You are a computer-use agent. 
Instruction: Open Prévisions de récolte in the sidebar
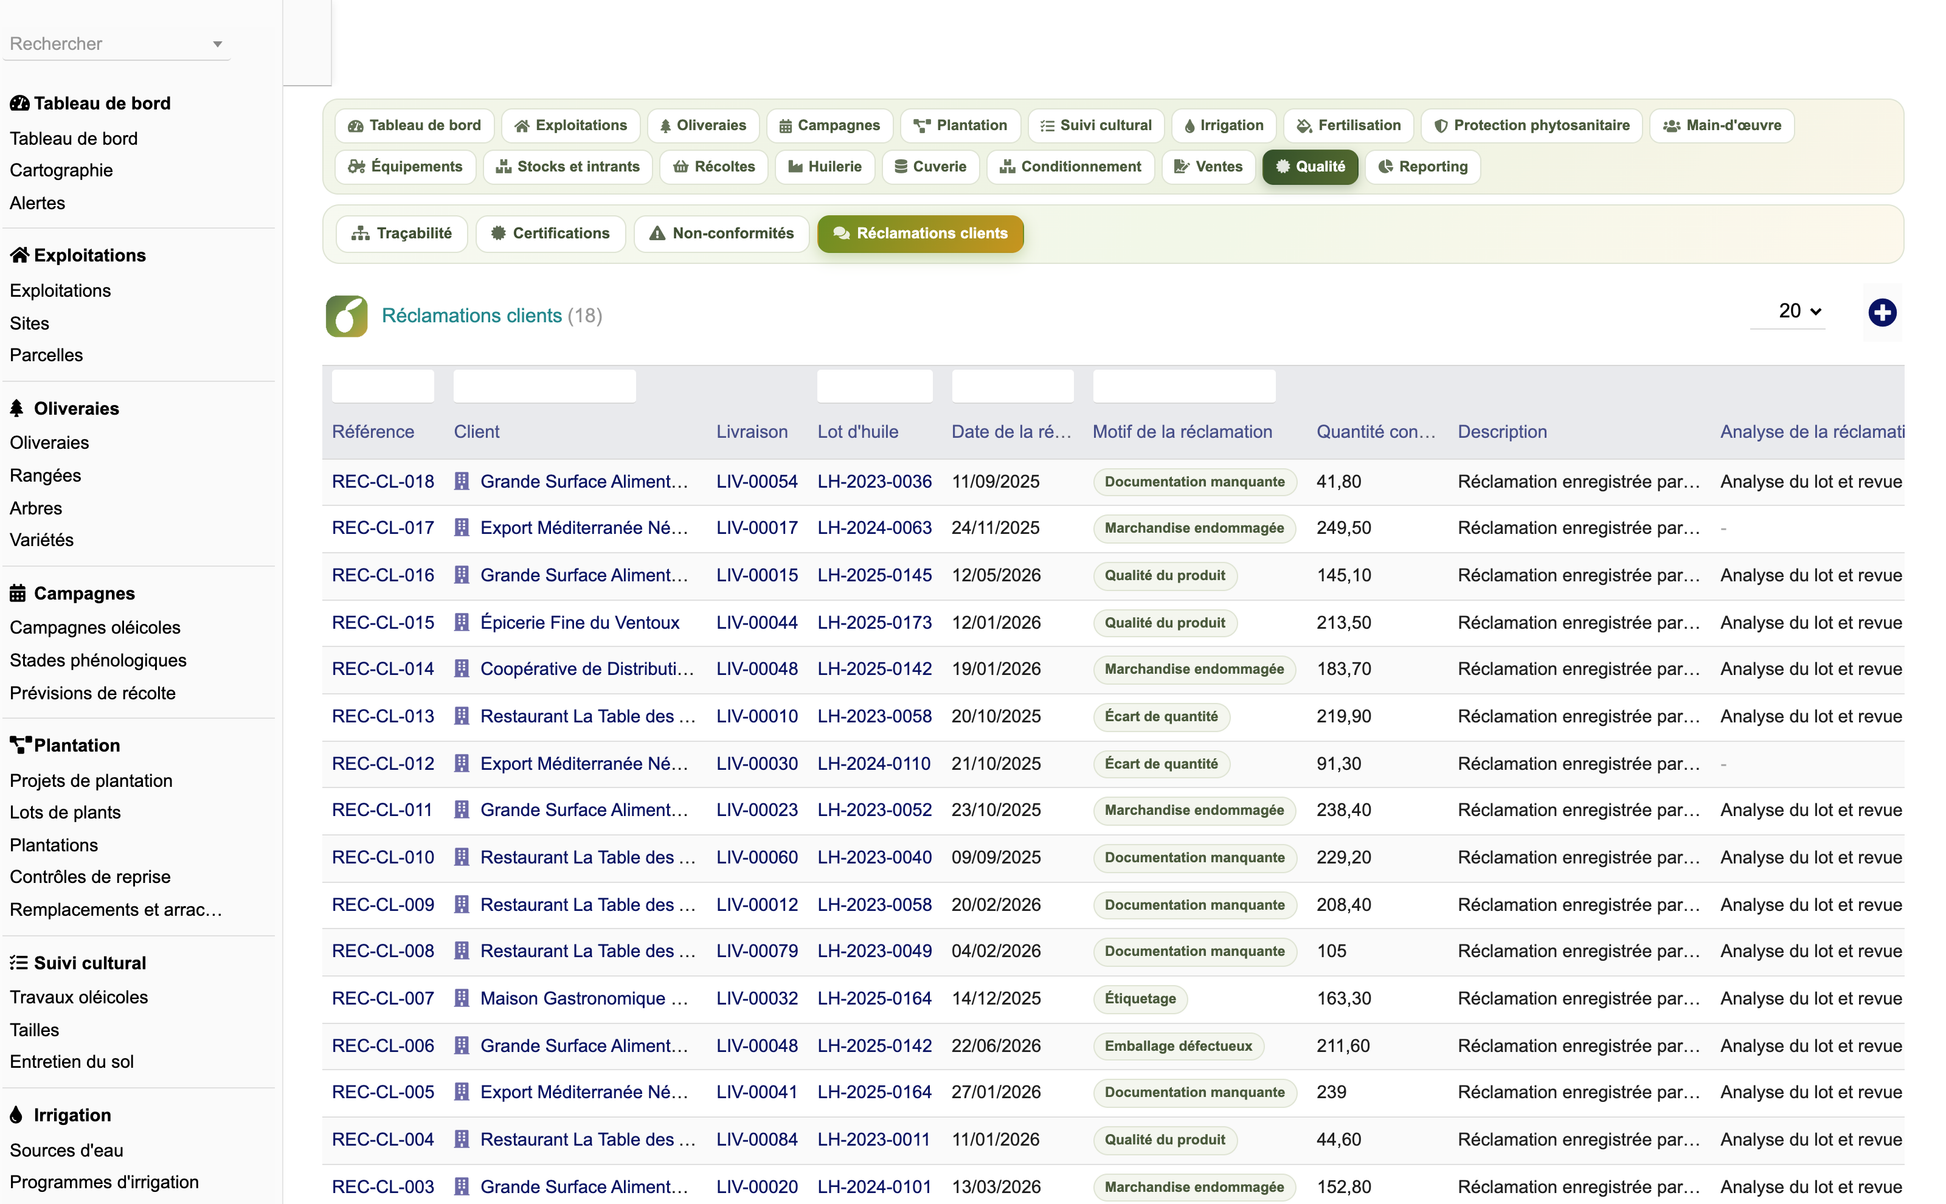(93, 693)
